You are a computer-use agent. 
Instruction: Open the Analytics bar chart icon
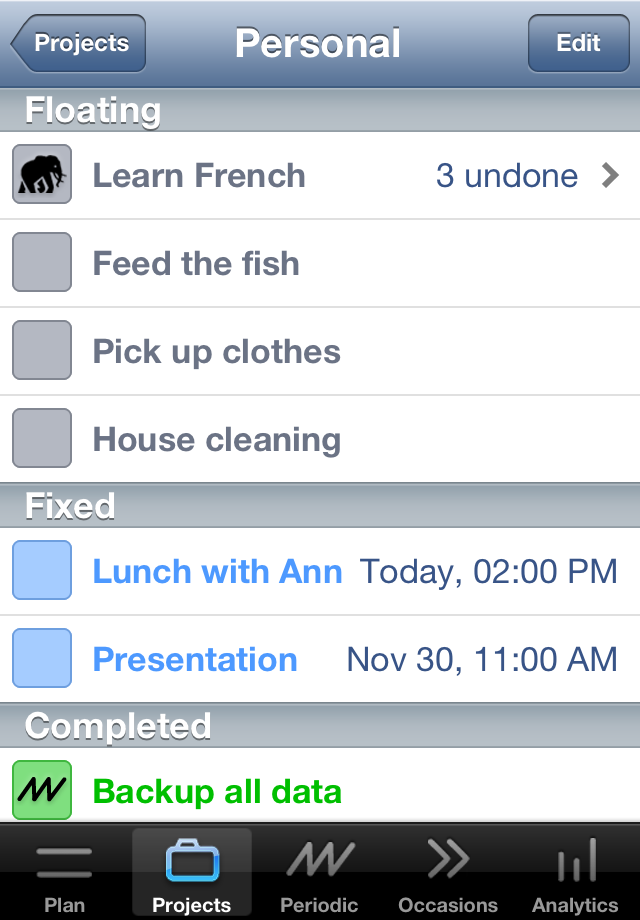click(x=576, y=860)
